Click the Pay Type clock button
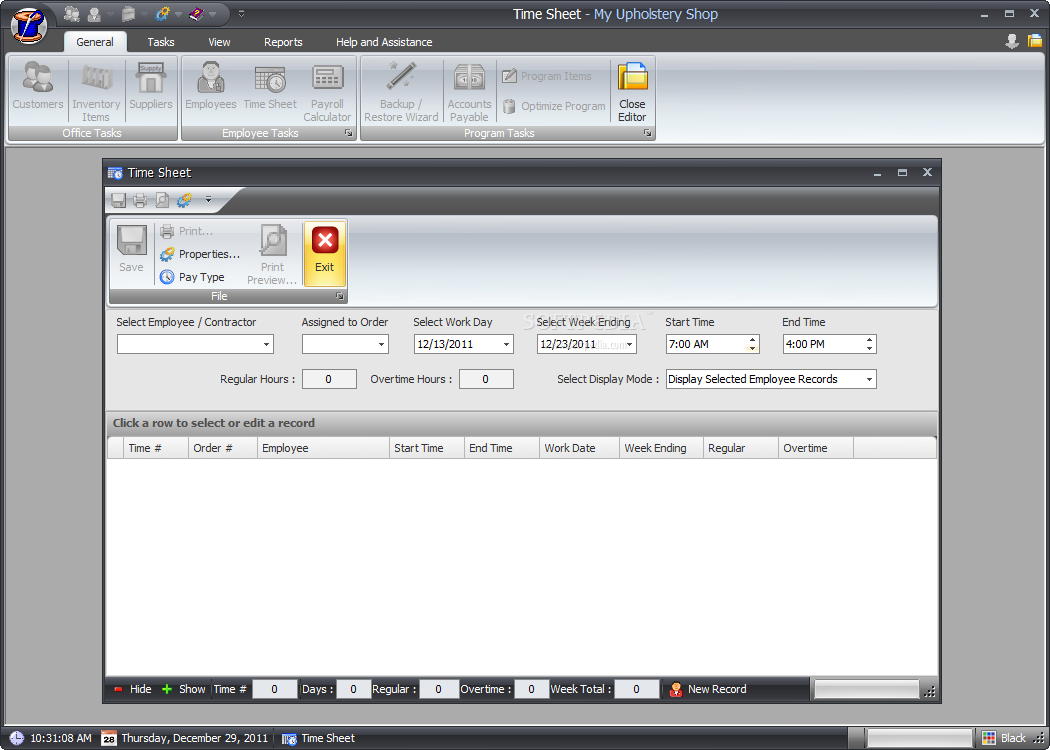 coord(192,277)
